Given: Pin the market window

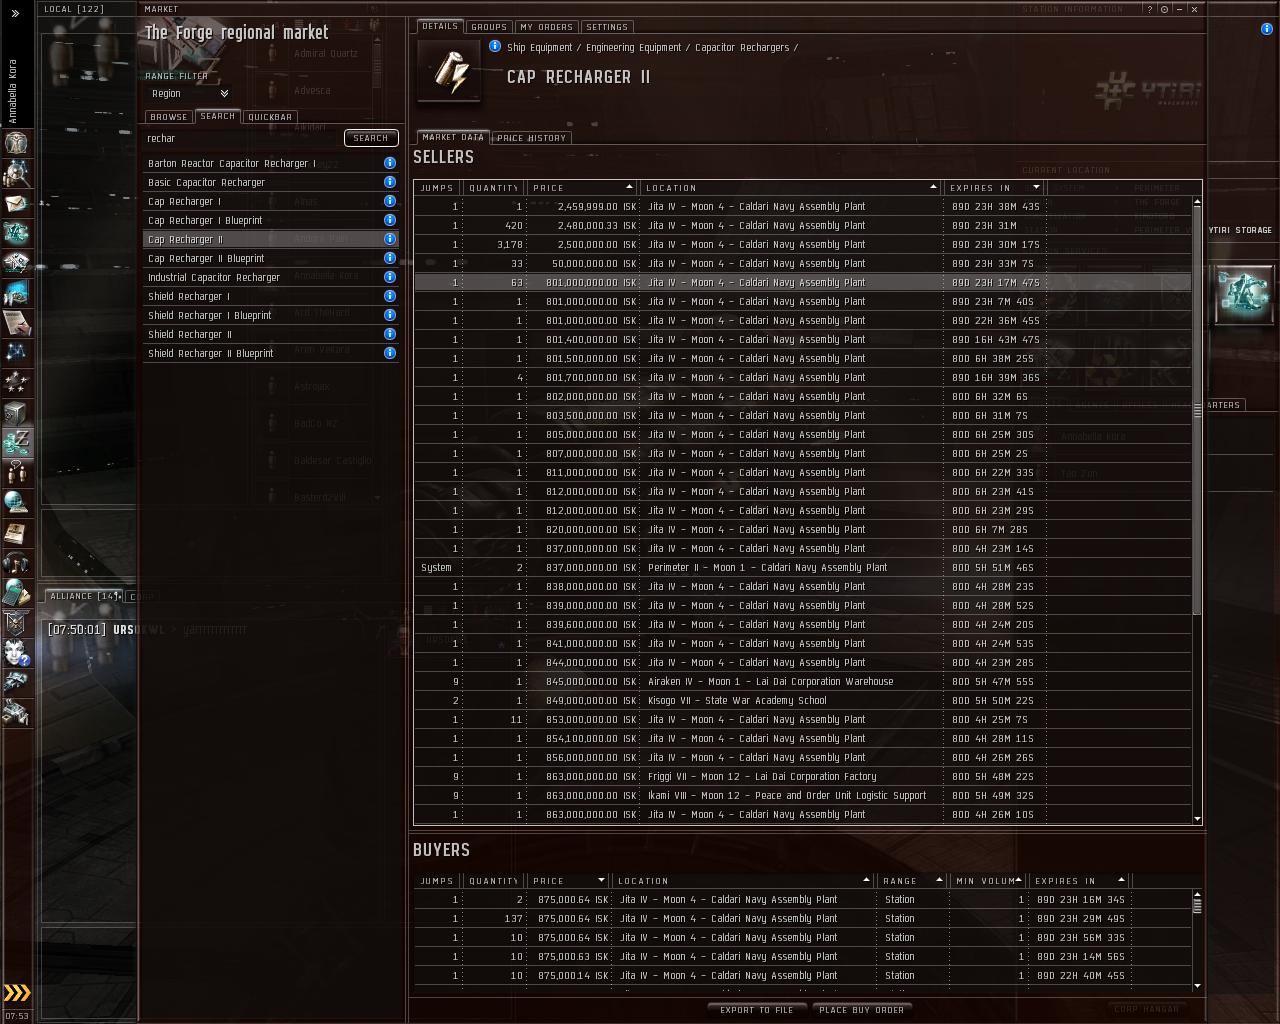Looking at the screenshot, I should (1165, 9).
